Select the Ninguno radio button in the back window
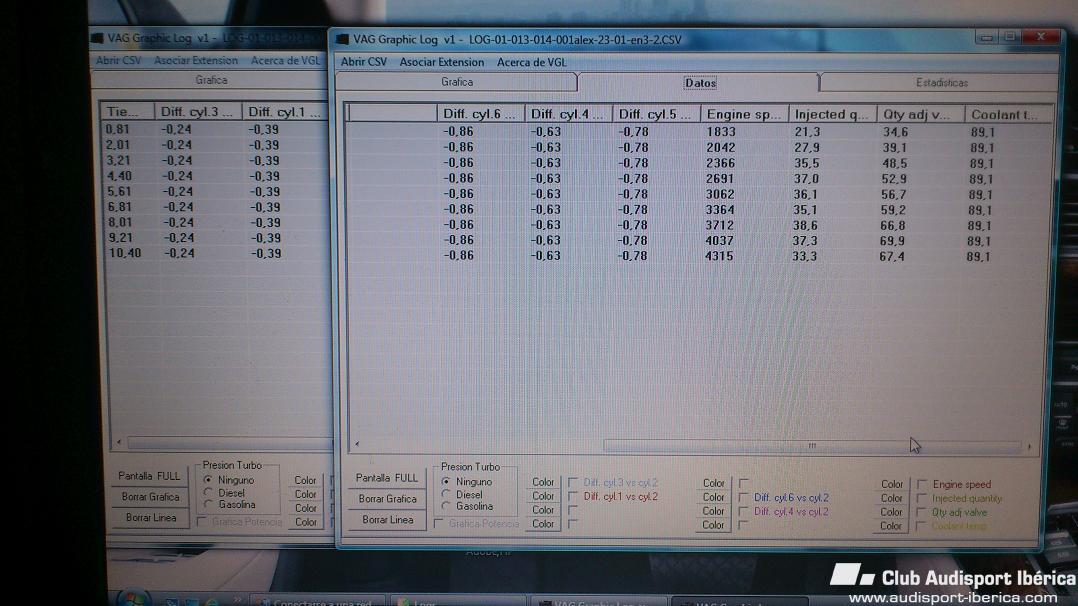Screen dimensions: 1078x606 coord(208,479)
